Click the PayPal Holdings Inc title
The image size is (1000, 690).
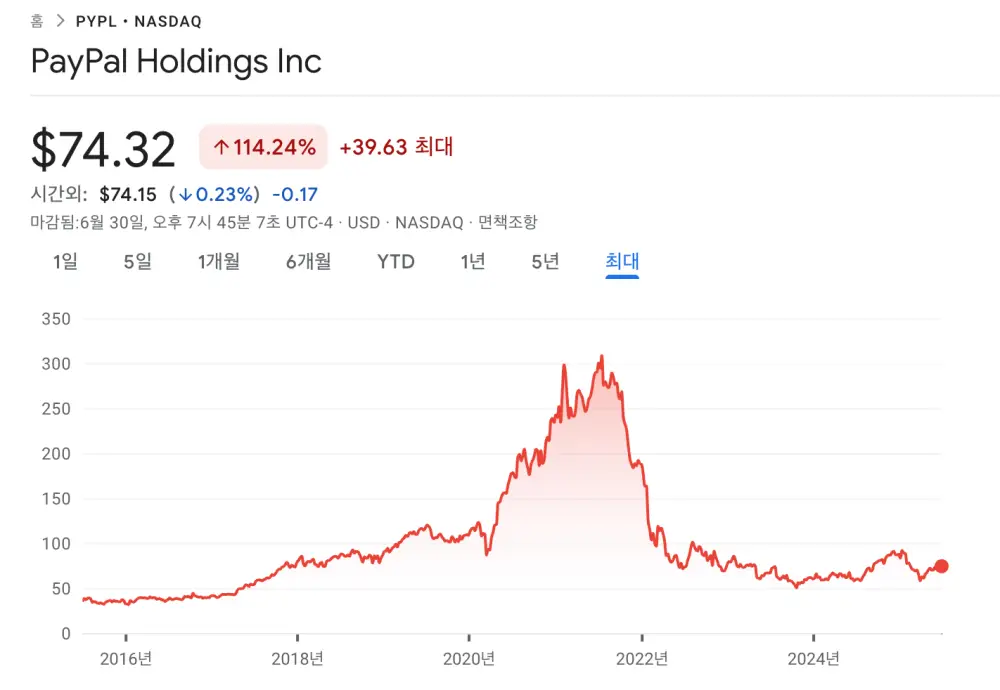tap(176, 61)
